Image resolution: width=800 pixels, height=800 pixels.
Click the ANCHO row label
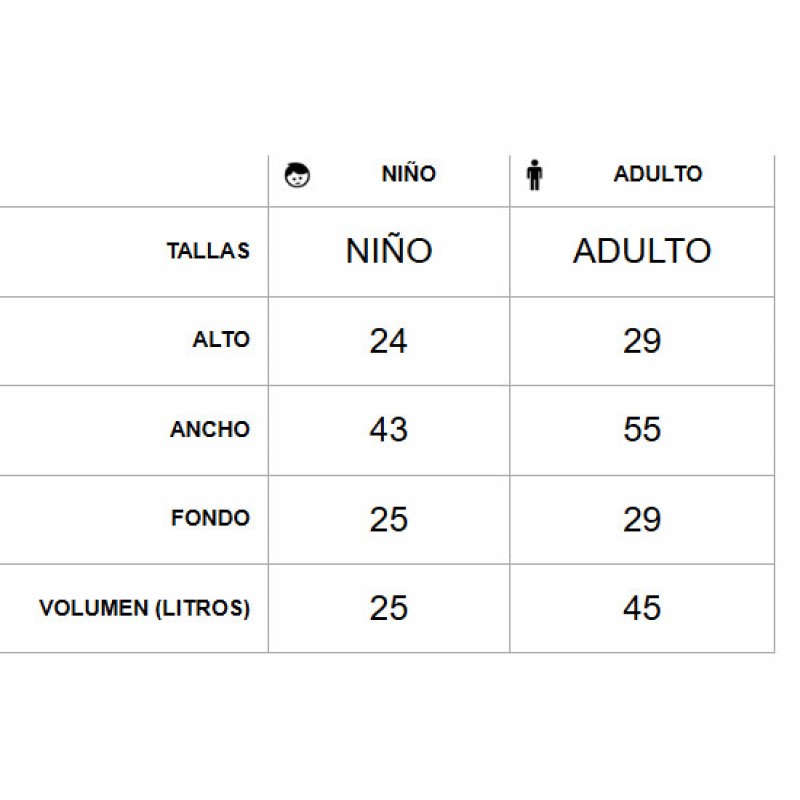pyautogui.click(x=210, y=430)
